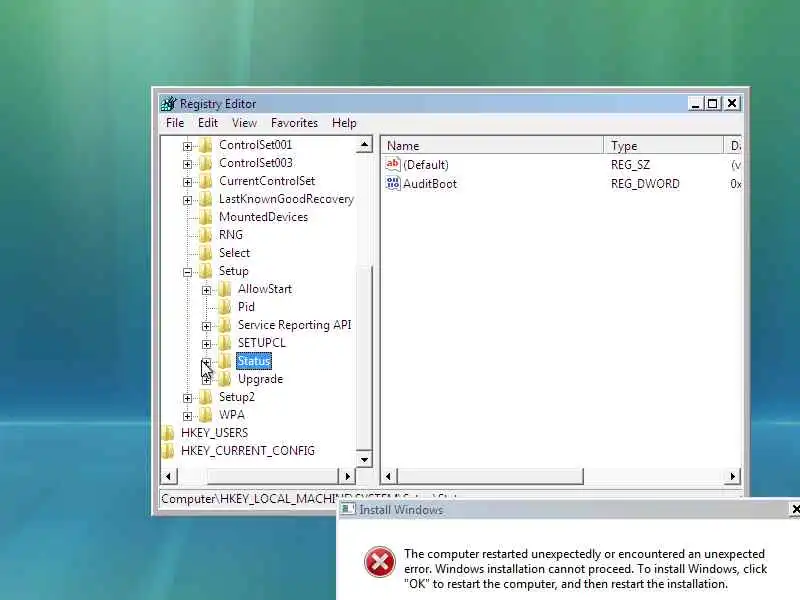Screen dimensions: 800x600
Task: Click the Select key folder icon
Action: point(206,253)
